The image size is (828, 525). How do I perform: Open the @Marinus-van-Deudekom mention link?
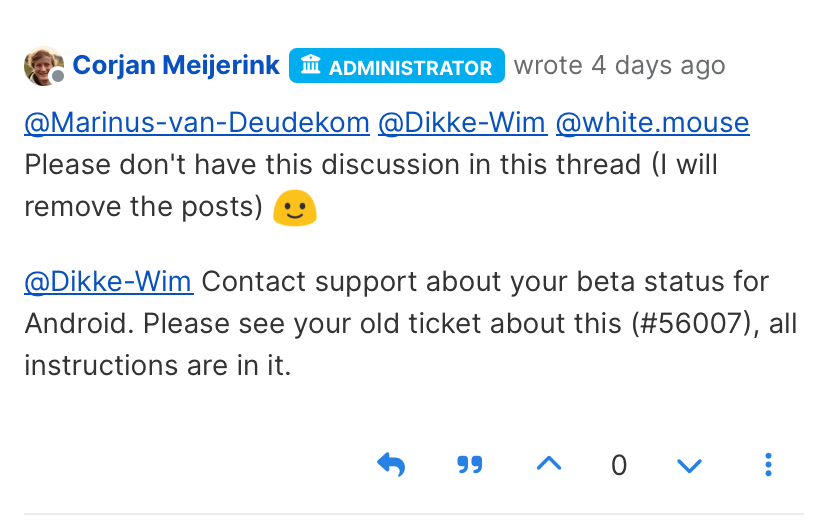pyautogui.click(x=196, y=123)
